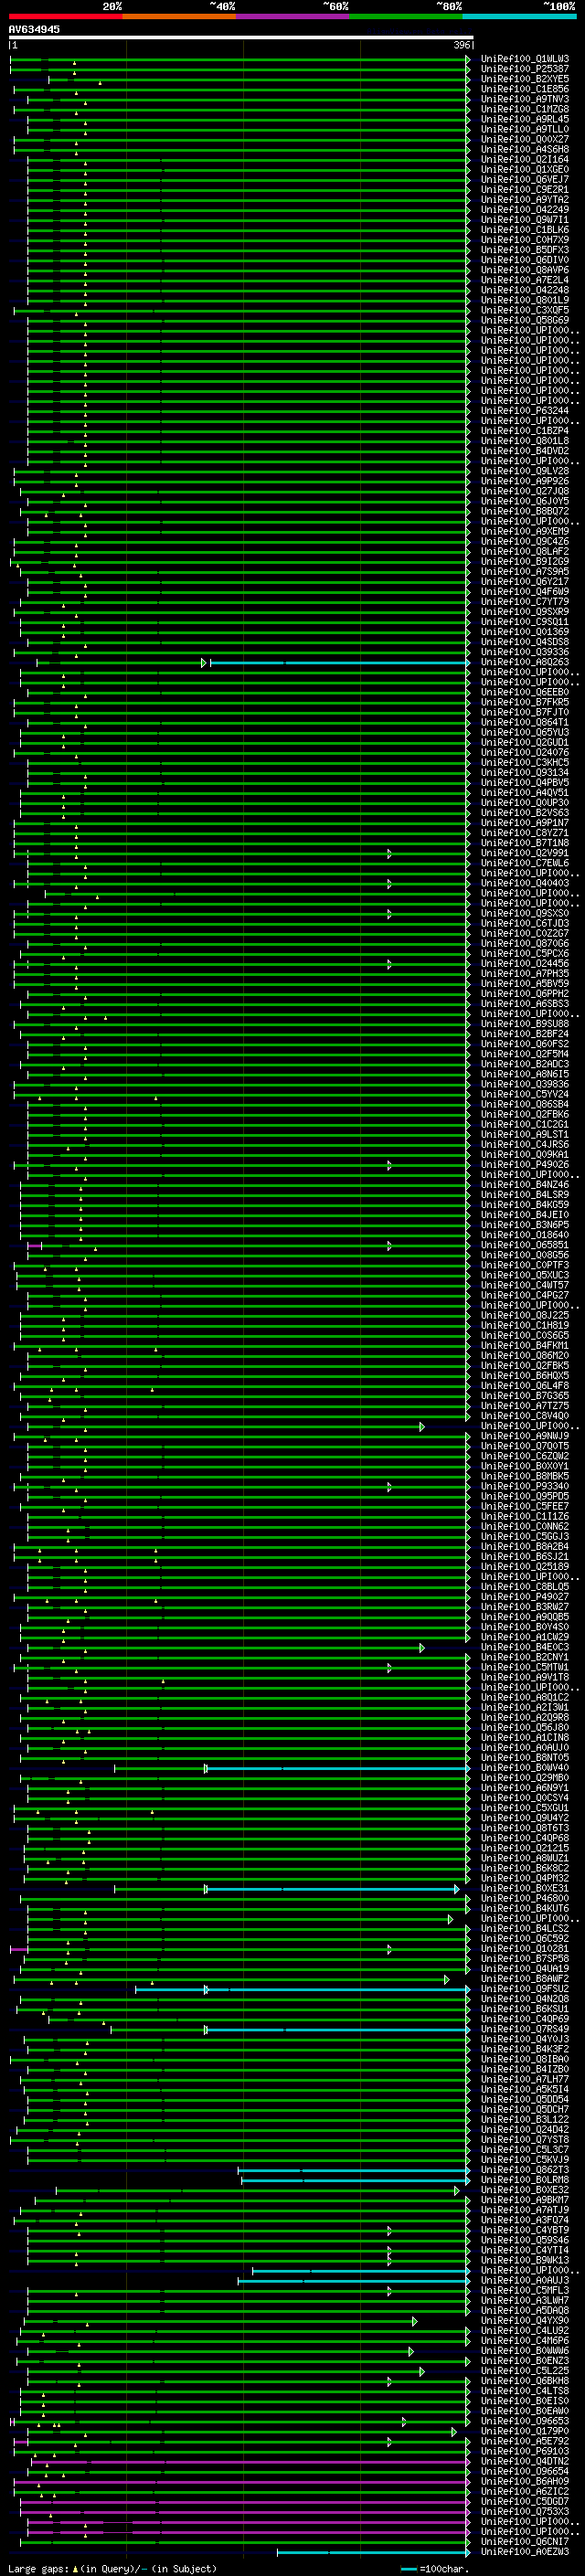
Task: Open hit UniRef100_C1E856
Action: [x=525, y=89]
